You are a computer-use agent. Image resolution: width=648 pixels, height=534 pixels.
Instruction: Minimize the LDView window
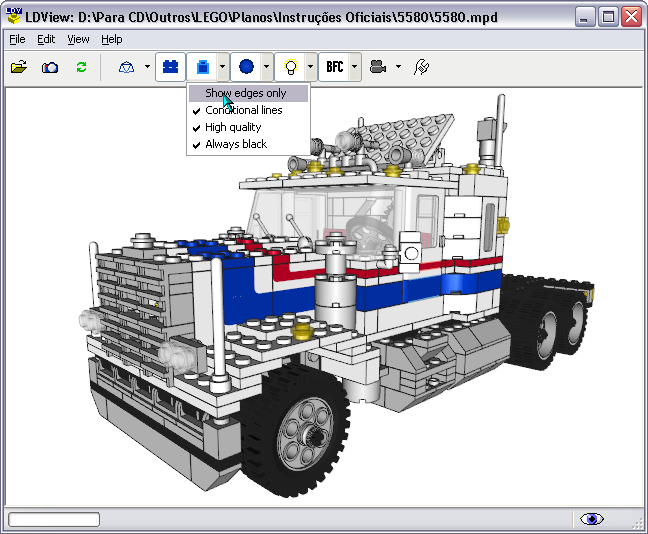click(585, 17)
